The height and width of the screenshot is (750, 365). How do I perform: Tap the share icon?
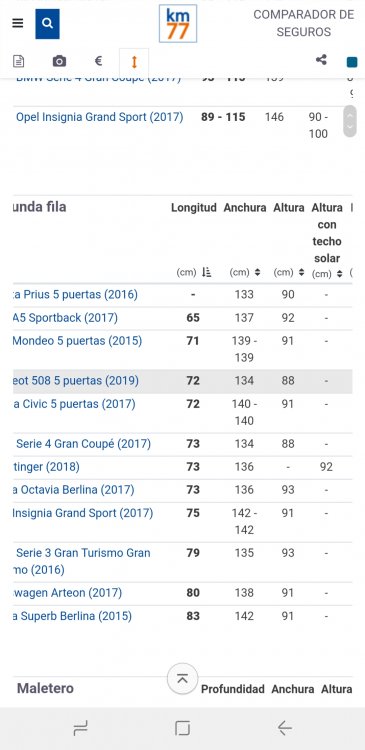321,60
